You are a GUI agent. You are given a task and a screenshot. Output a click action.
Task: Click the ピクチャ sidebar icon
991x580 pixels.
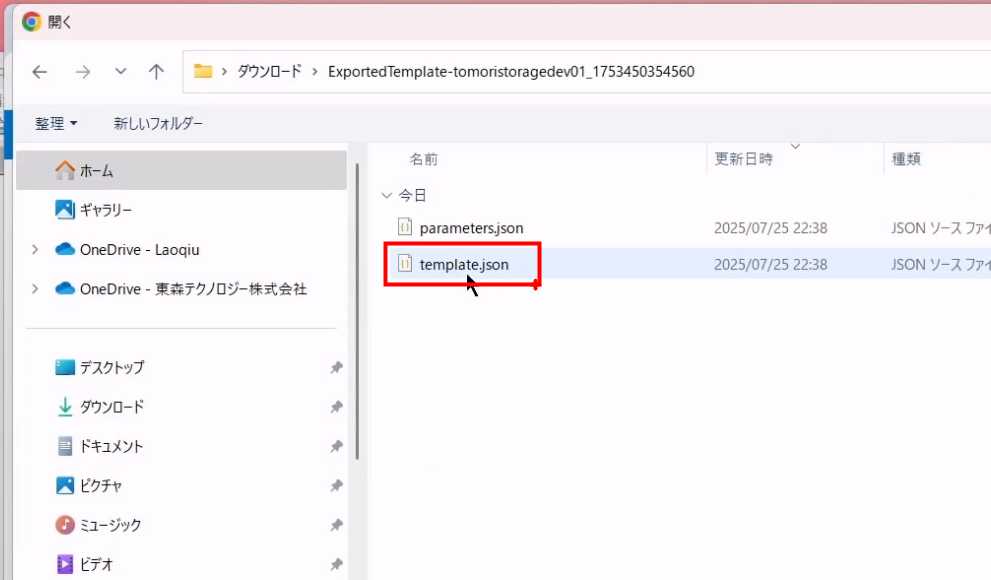point(65,486)
